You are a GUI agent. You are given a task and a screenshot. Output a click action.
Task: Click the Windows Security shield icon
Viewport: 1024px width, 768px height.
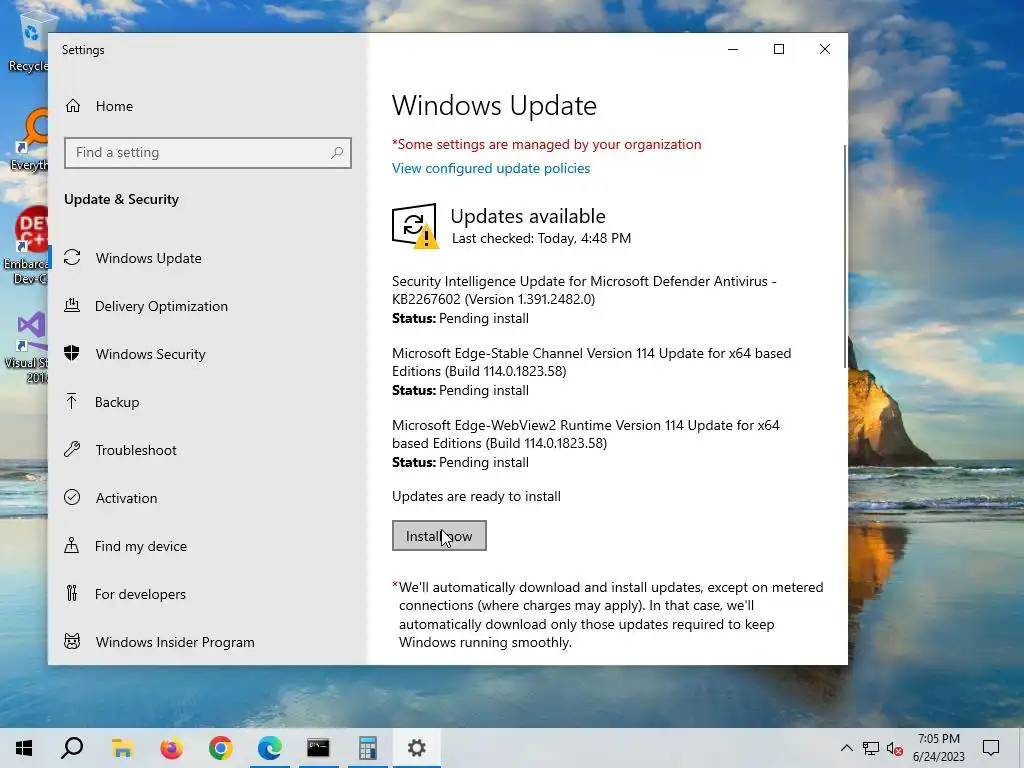[72, 353]
